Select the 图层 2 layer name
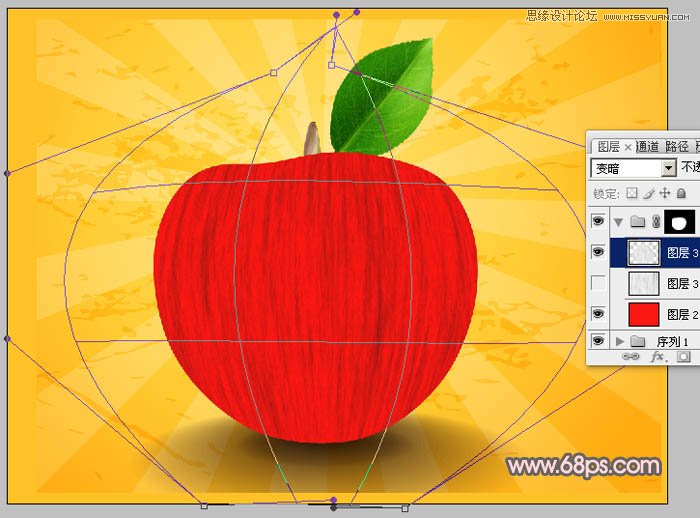The width and height of the screenshot is (700, 518). [682, 314]
